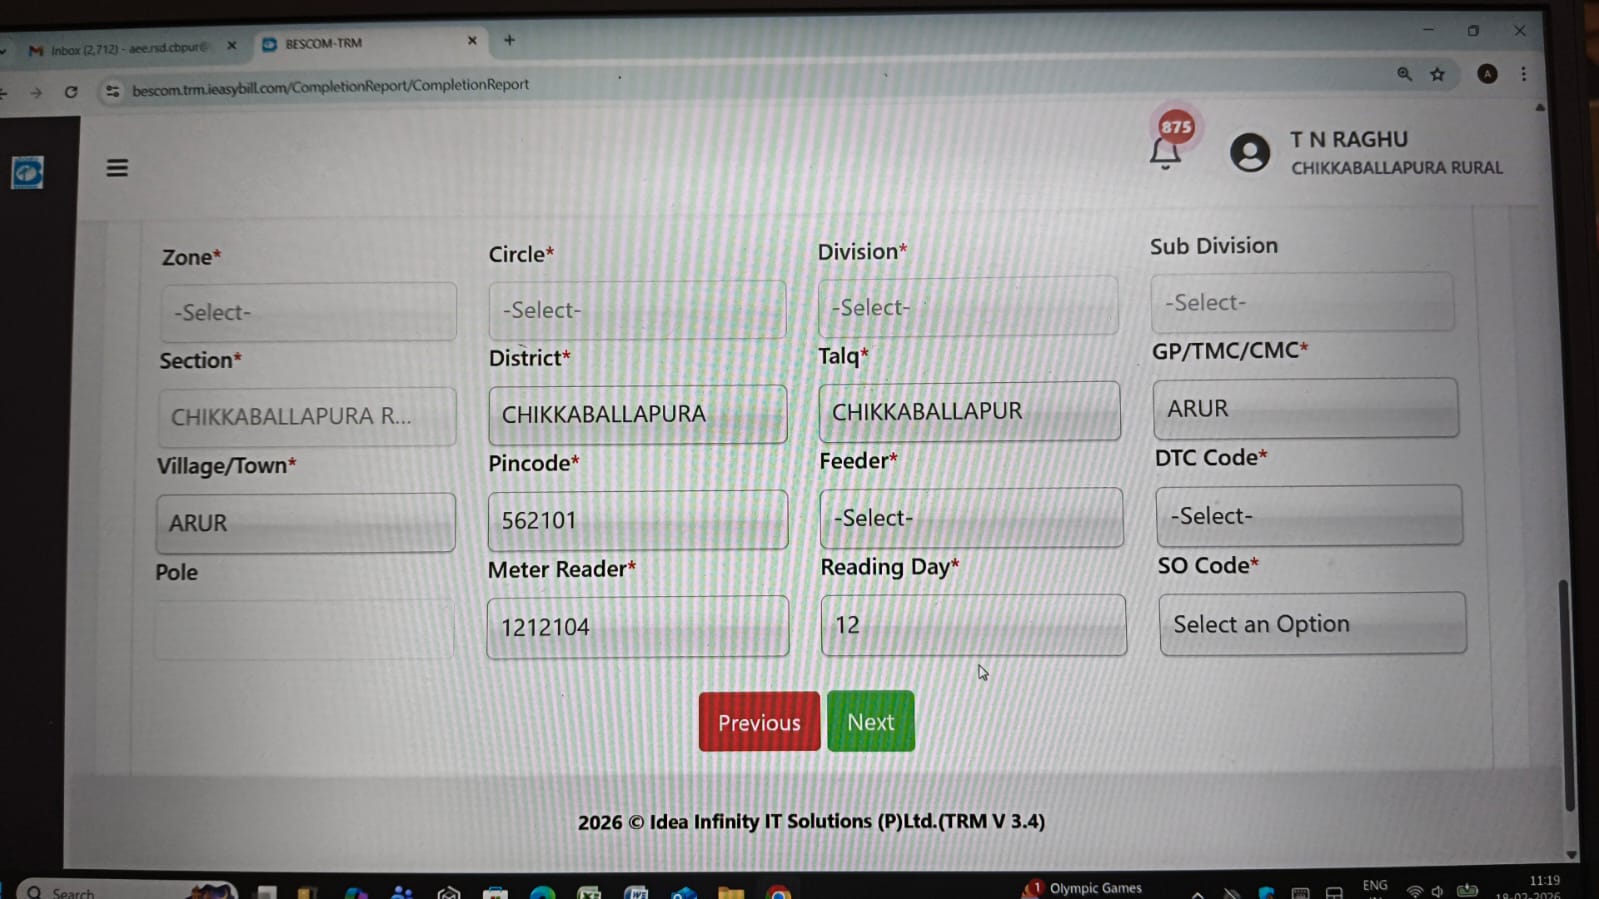Click the Reading Day field showing 12
The width and height of the screenshot is (1599, 899).
pyautogui.click(x=973, y=625)
